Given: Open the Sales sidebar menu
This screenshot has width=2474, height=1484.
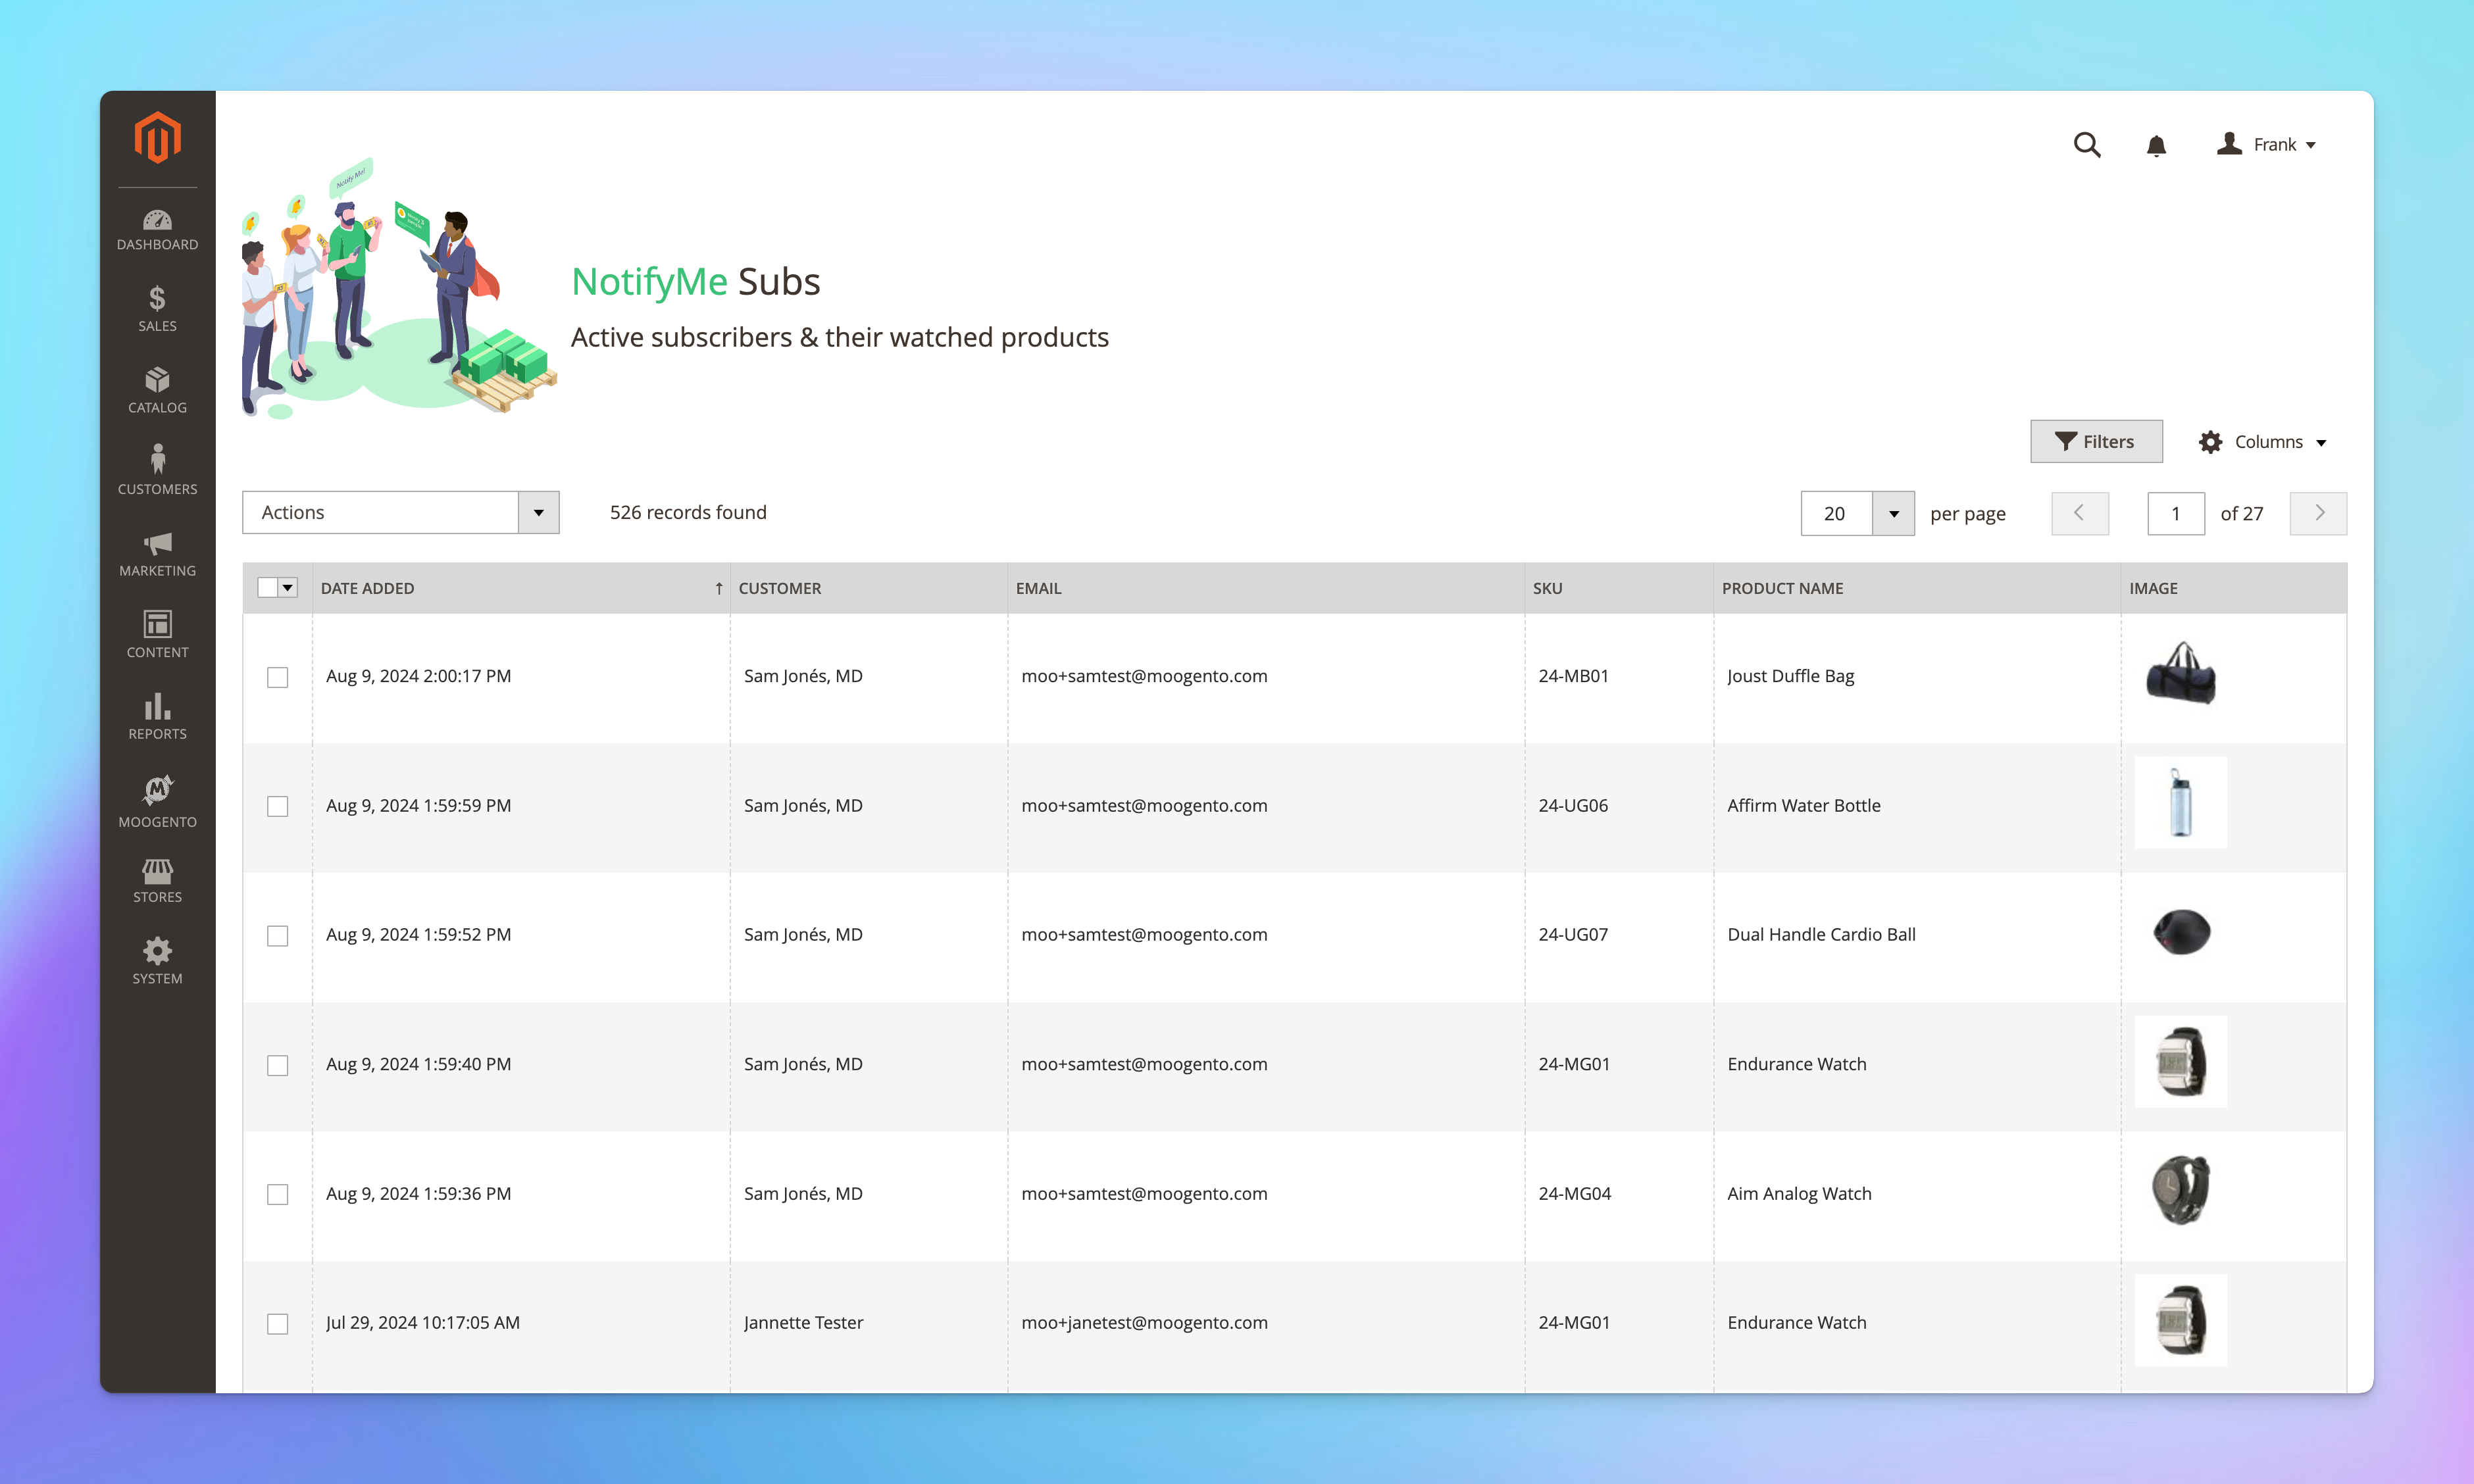Looking at the screenshot, I should pos(157,310).
